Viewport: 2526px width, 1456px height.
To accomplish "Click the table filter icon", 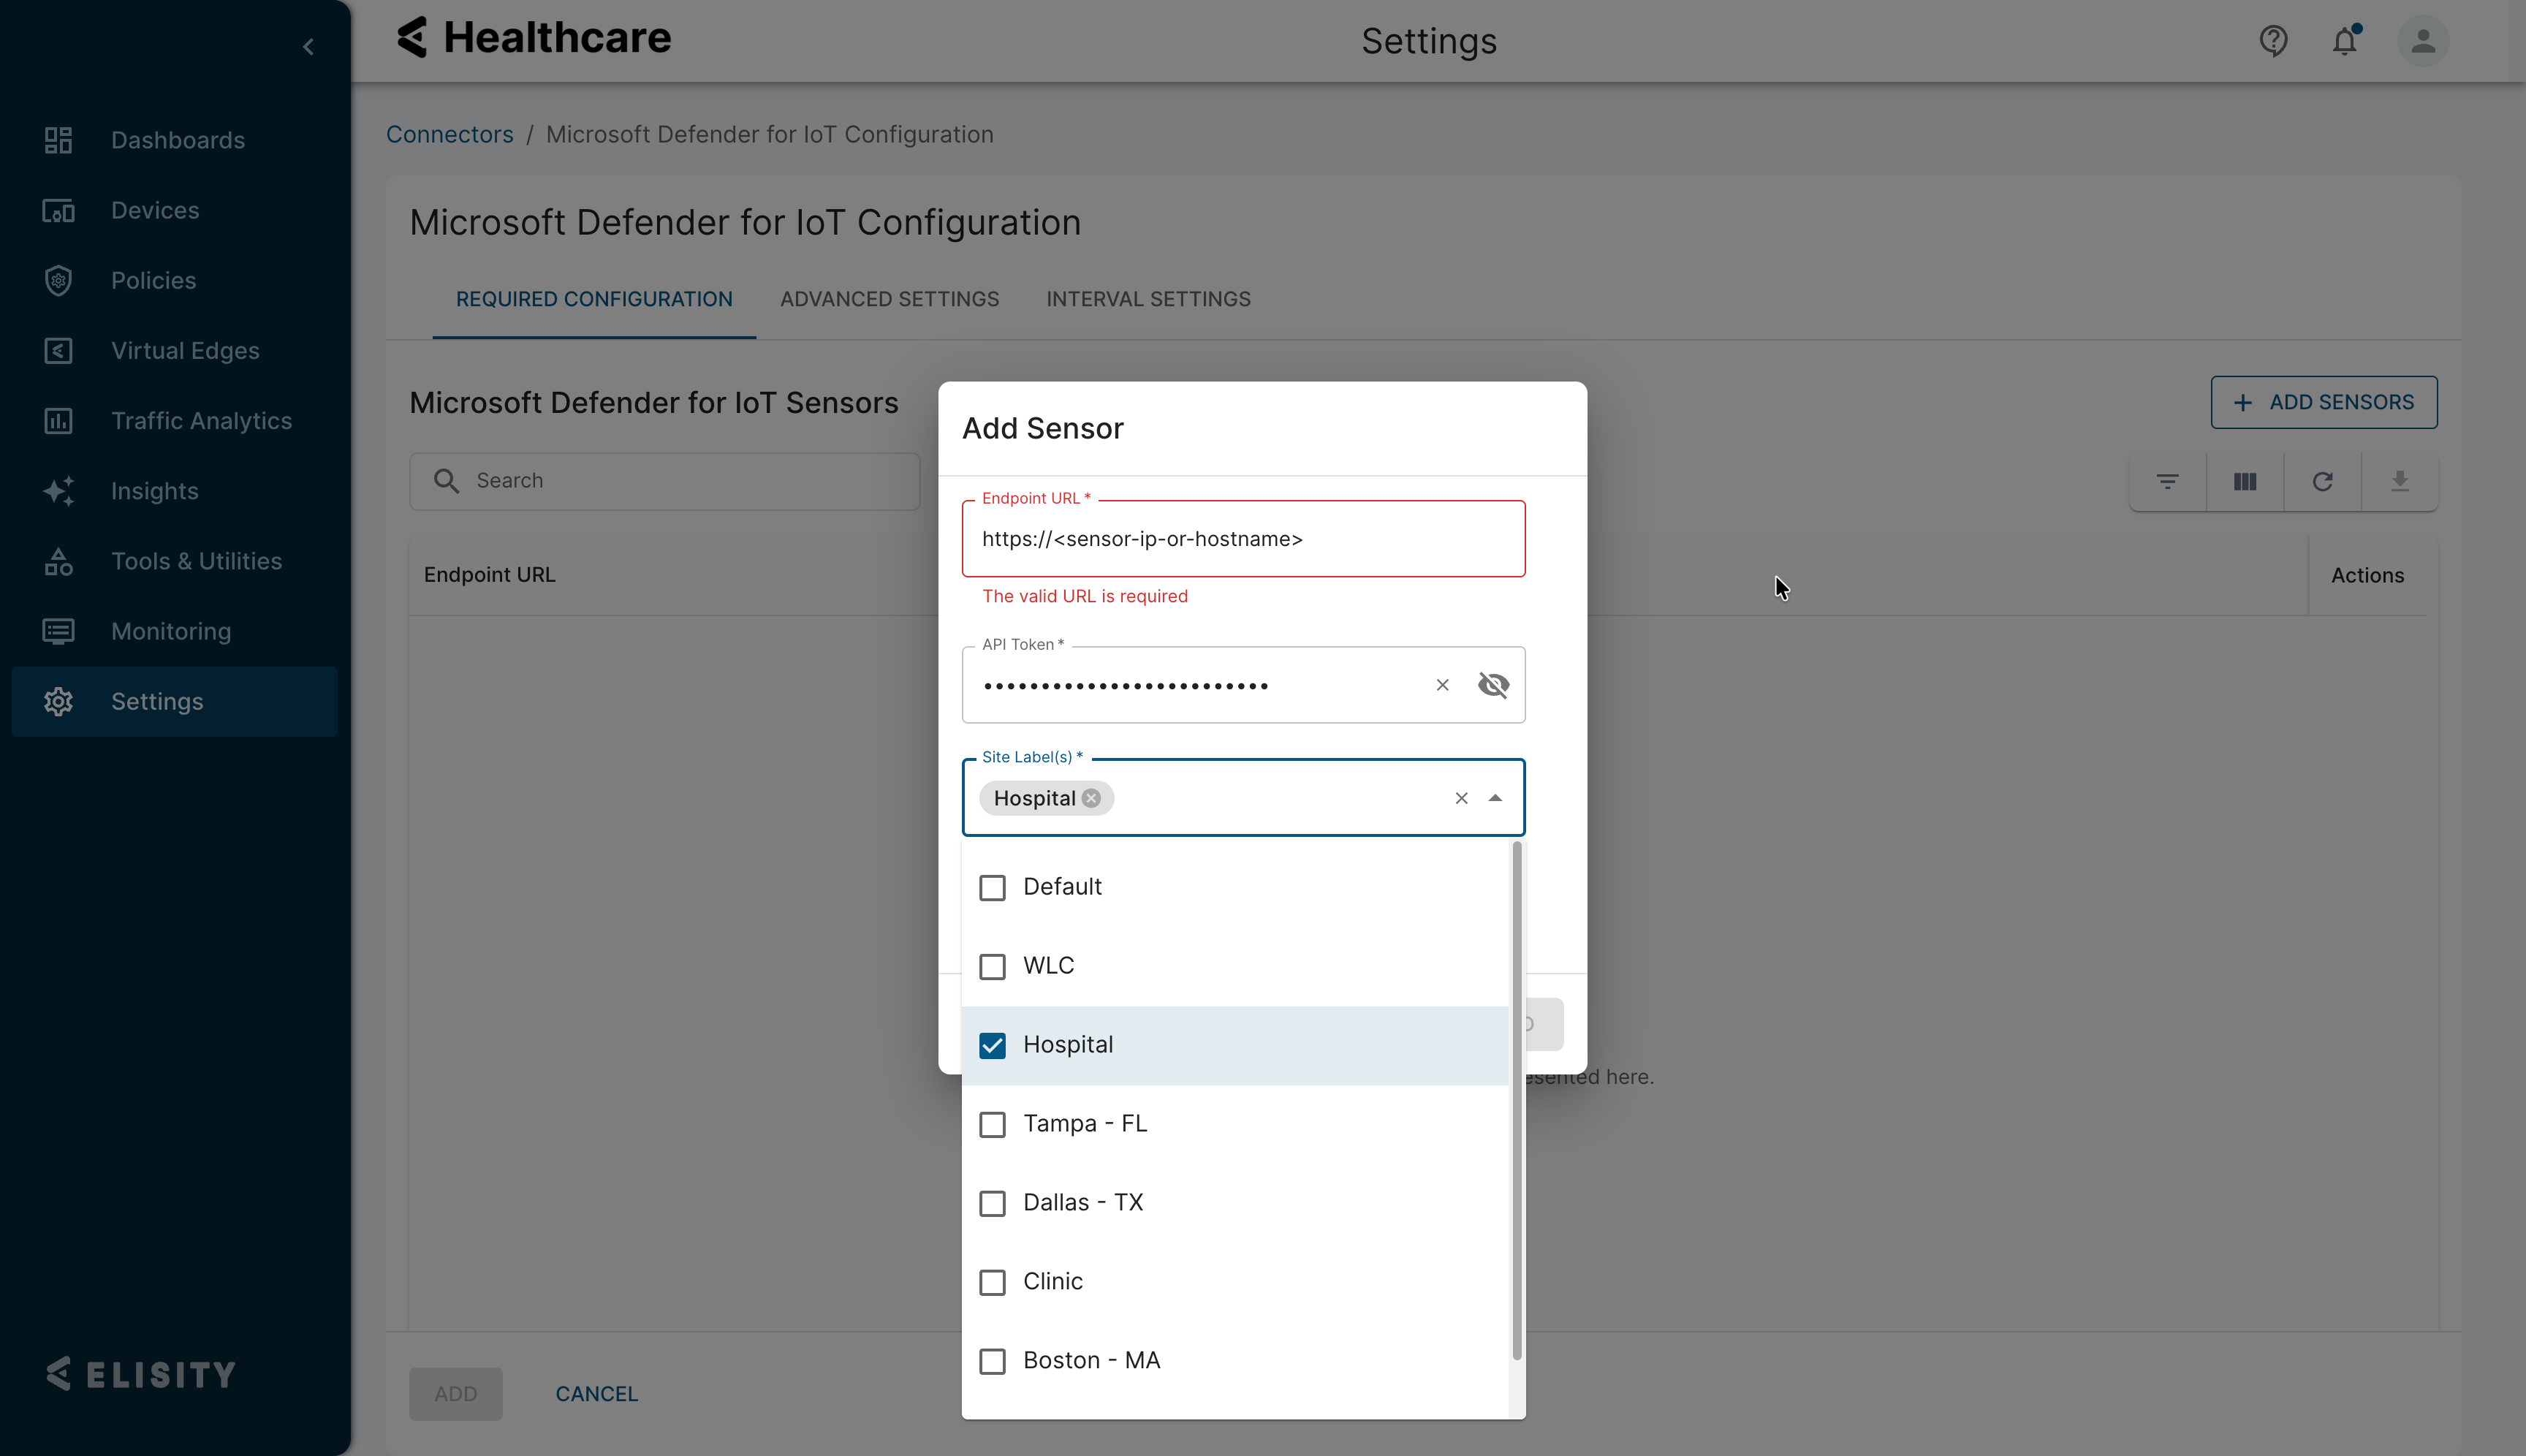I will point(2167,482).
